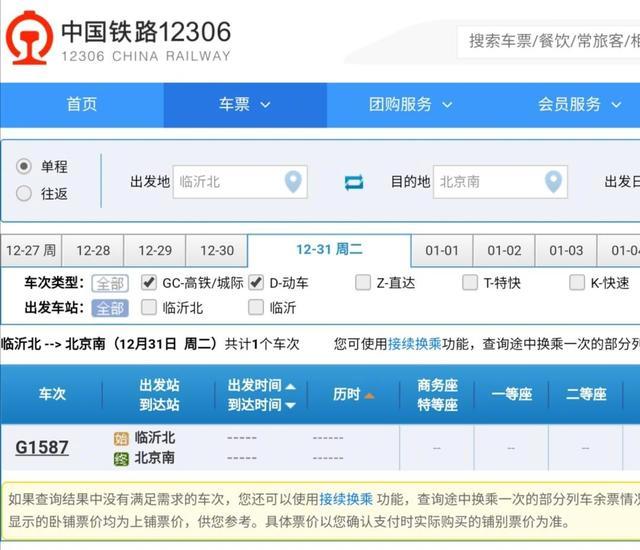Viewport: 640px width, 550px height.
Task: Expand the 会员服务 menu chevron
Action: pyautogui.click(x=616, y=105)
